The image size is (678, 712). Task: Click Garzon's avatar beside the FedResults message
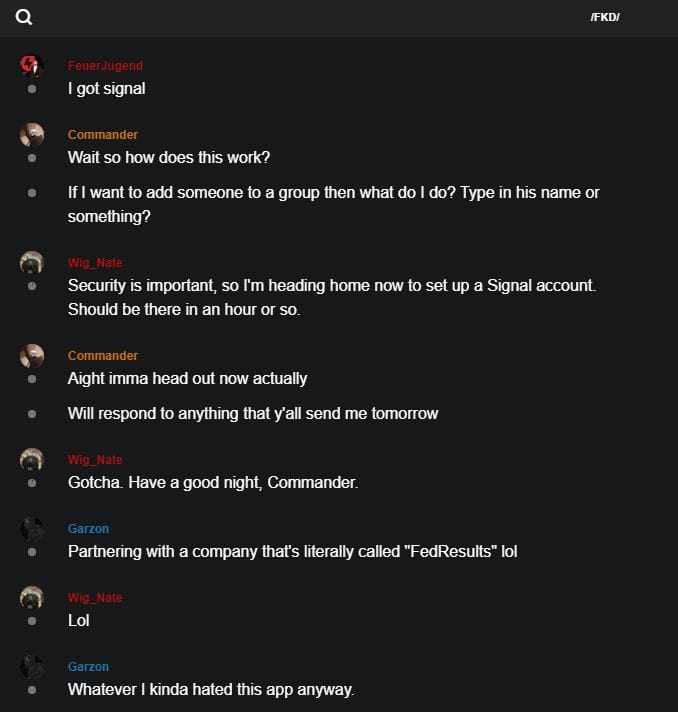[32, 529]
